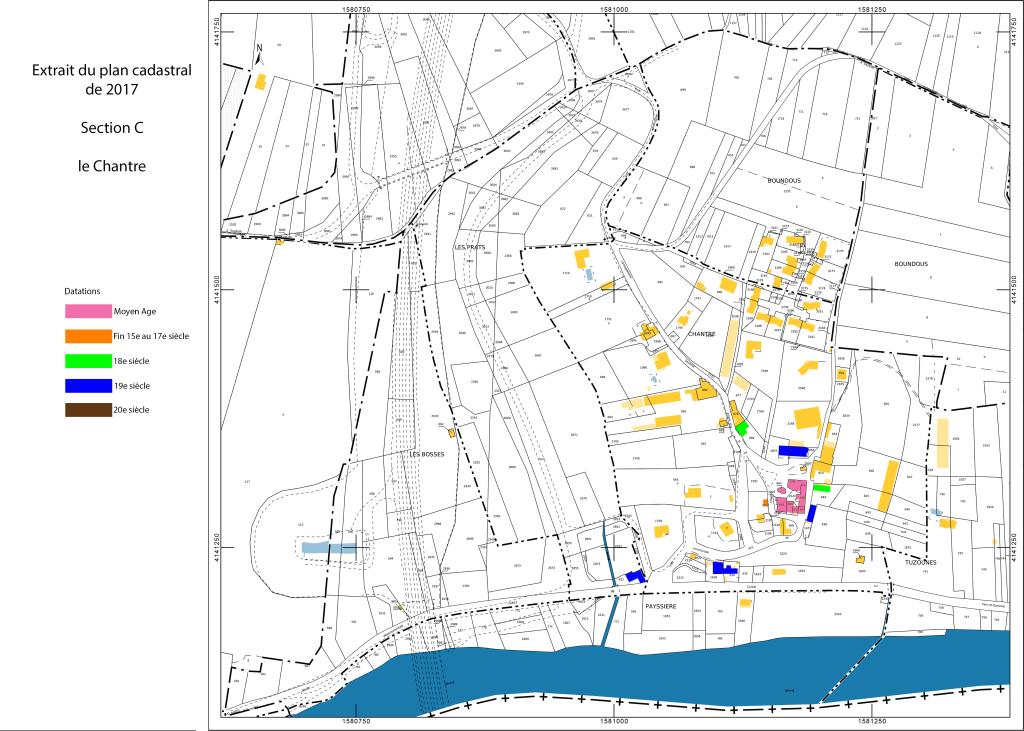Click the 'LES BOSSES' place name
1024x731 pixels.
[x=427, y=454]
